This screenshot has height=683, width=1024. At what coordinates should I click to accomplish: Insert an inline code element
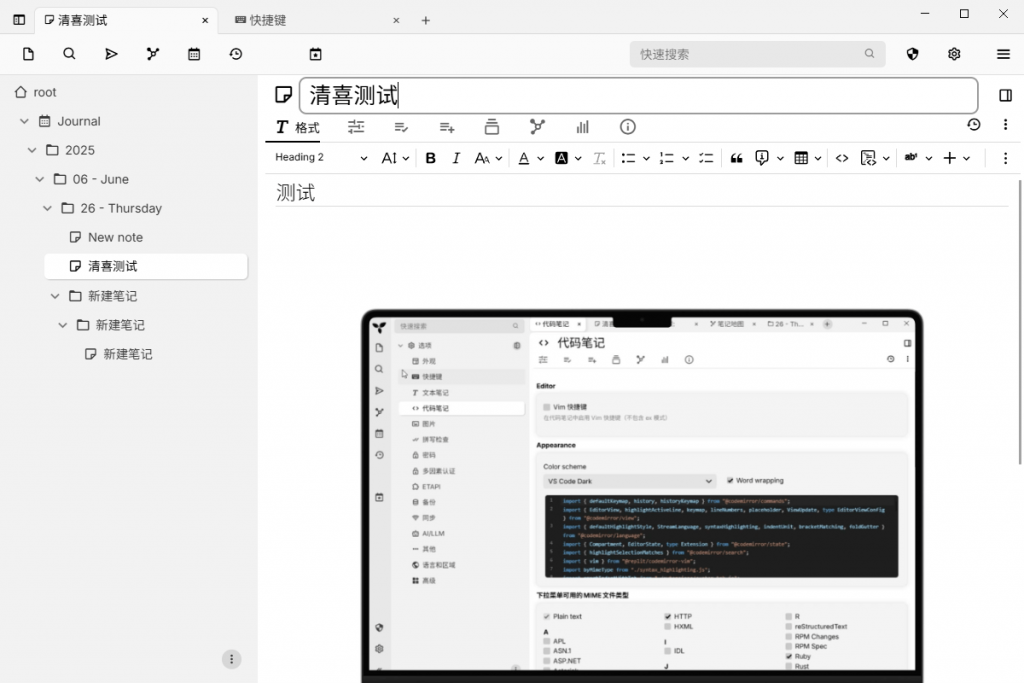click(x=842, y=158)
